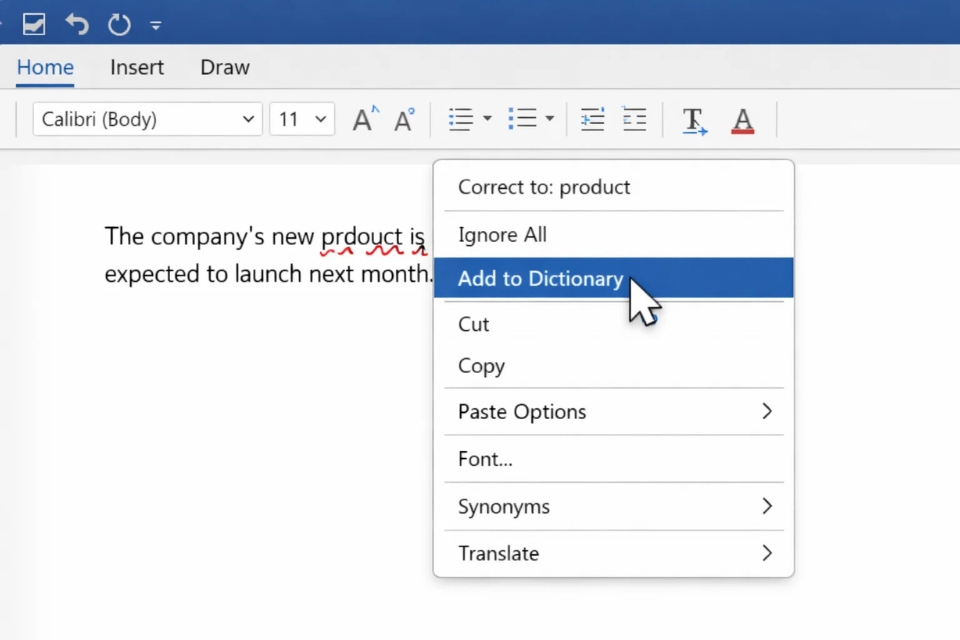Expand the second list style arrow
Image resolution: width=960 pixels, height=640 pixels.
[550, 120]
